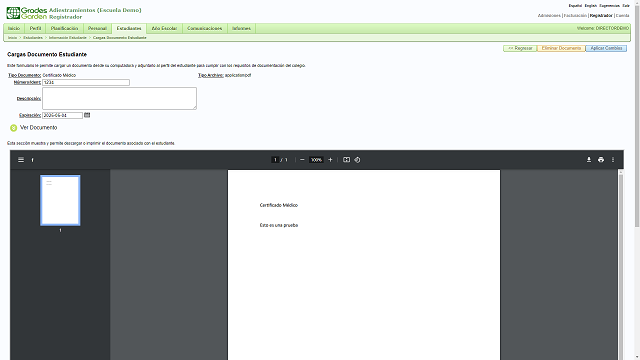Viewport: 640px width, 360px height.
Task: Click the PDF viewer vertical scrollbar
Action: [x=620, y=265]
